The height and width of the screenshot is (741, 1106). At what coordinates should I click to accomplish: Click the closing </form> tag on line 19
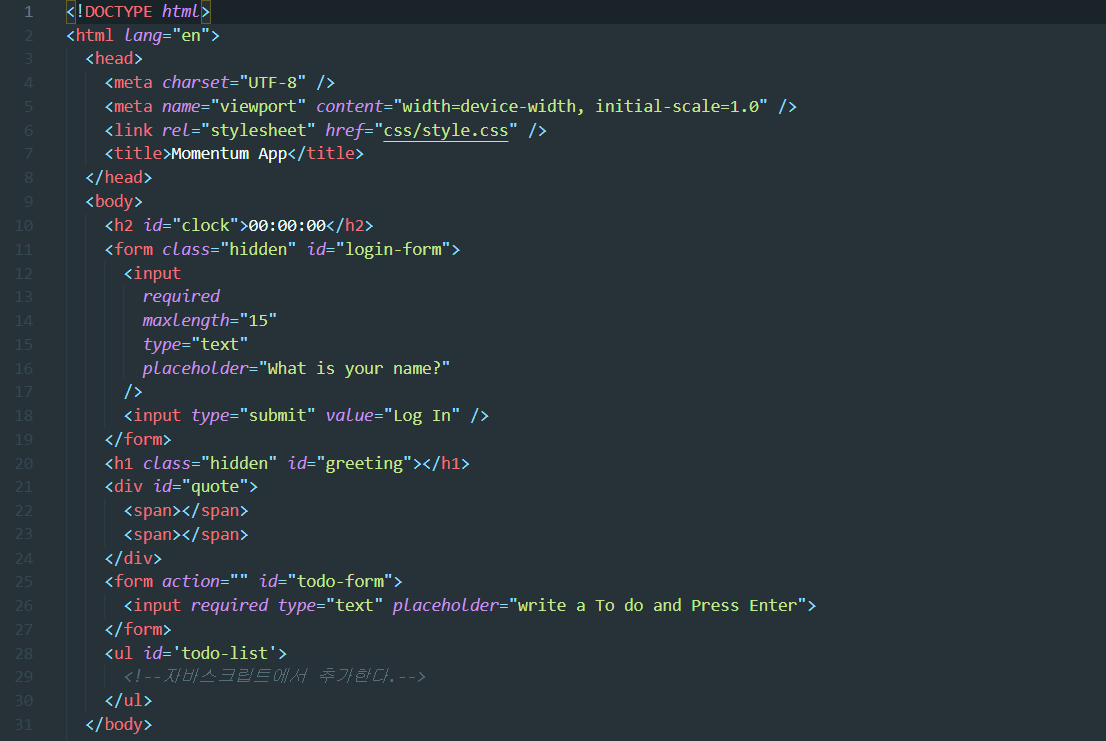(138, 439)
